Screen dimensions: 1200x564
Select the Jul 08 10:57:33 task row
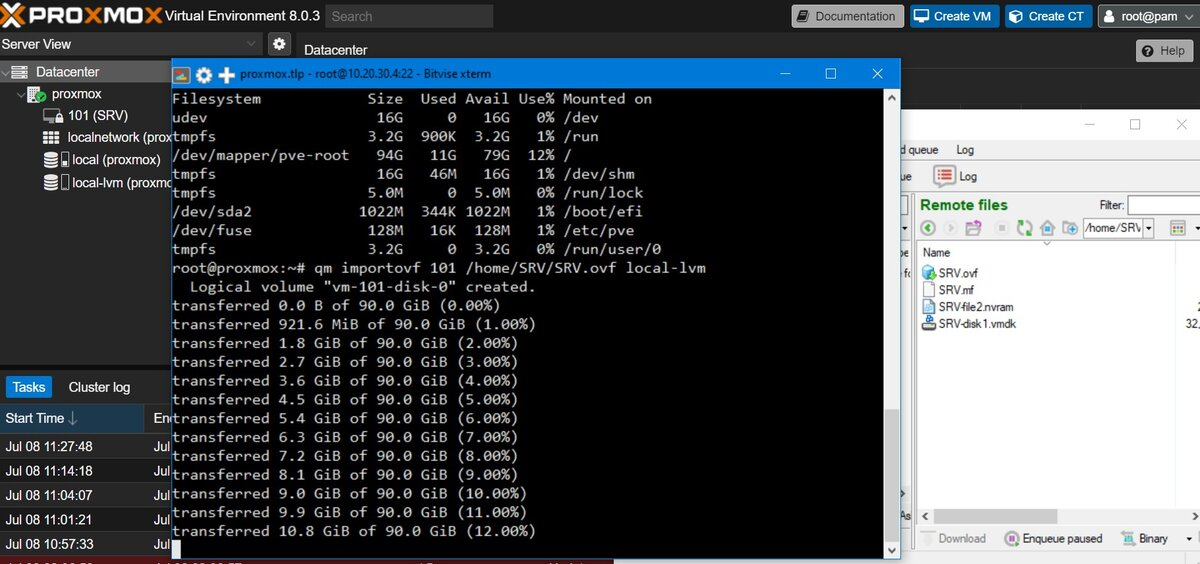(x=86, y=544)
